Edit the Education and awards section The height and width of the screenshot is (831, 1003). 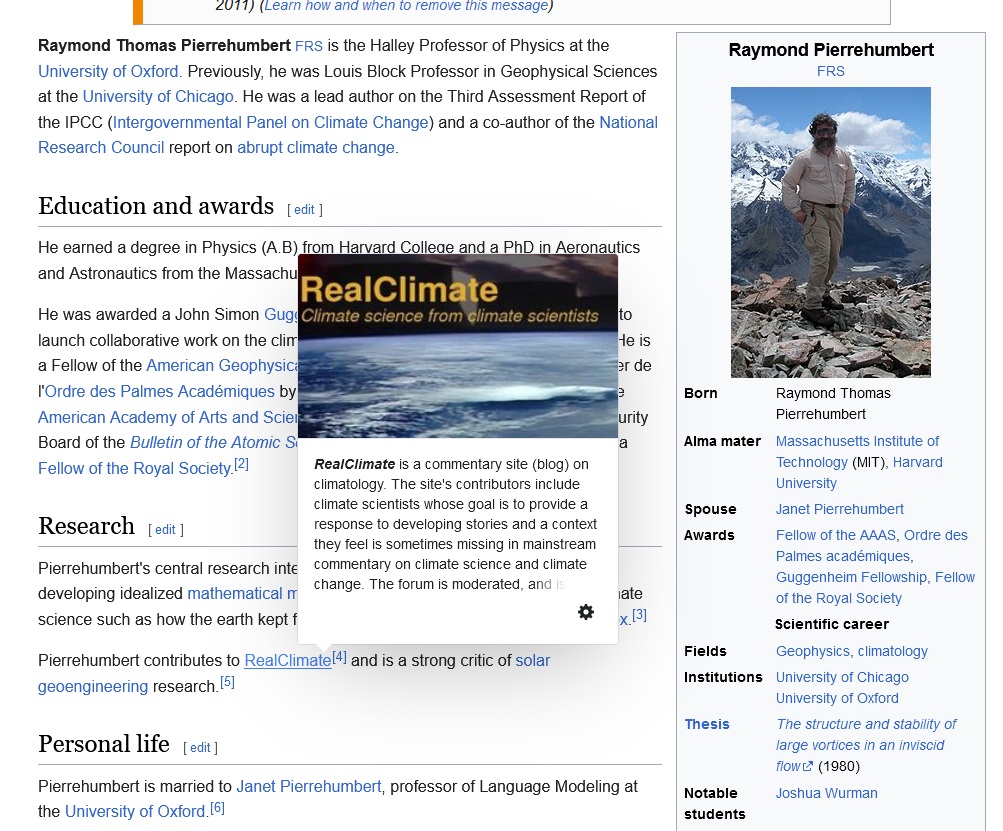point(304,210)
